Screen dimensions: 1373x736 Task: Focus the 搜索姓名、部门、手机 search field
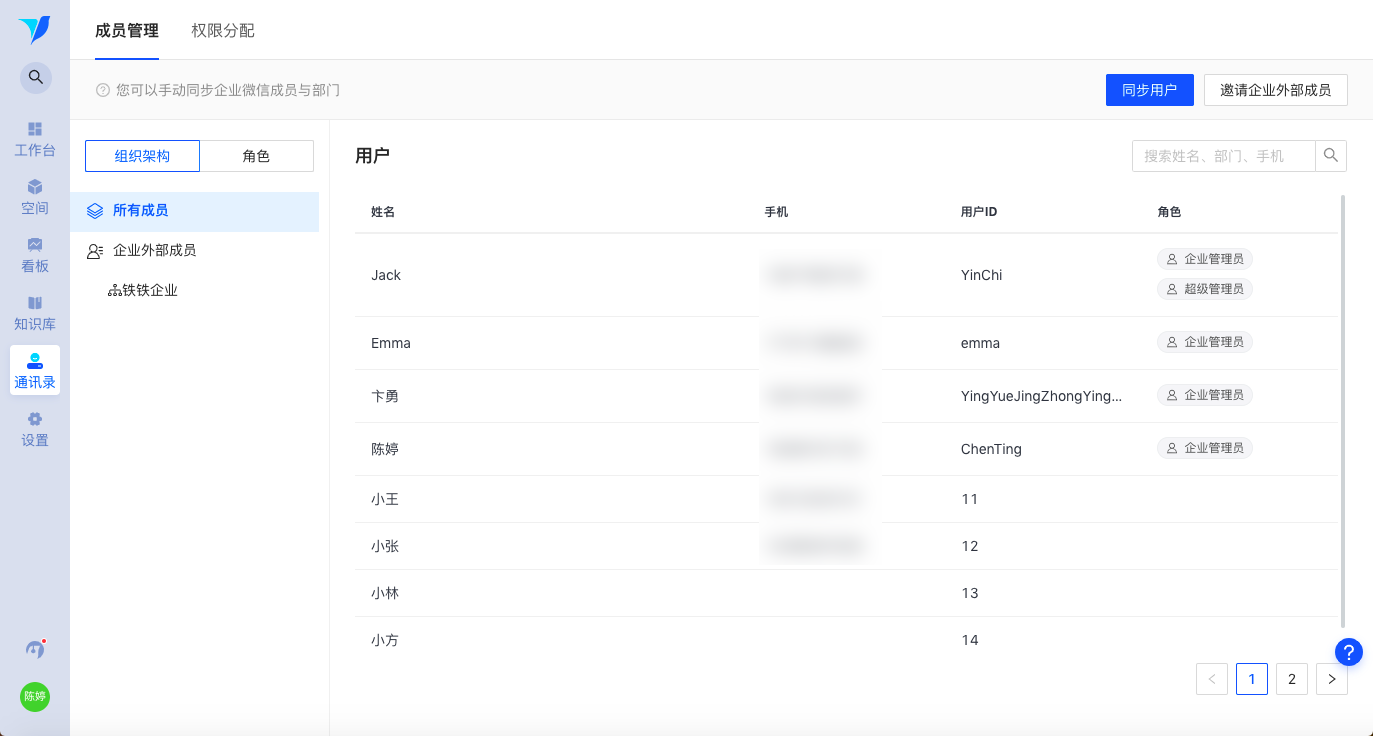(x=1223, y=156)
